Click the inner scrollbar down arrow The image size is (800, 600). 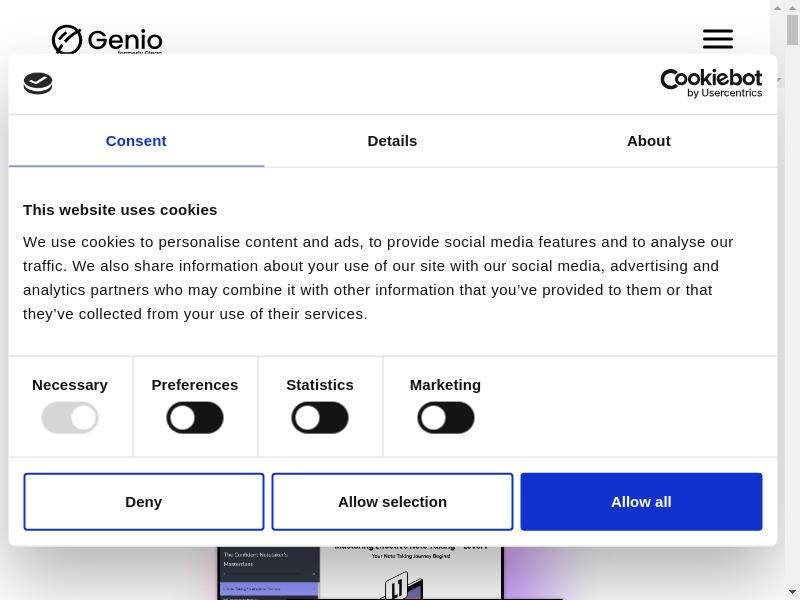(x=778, y=81)
